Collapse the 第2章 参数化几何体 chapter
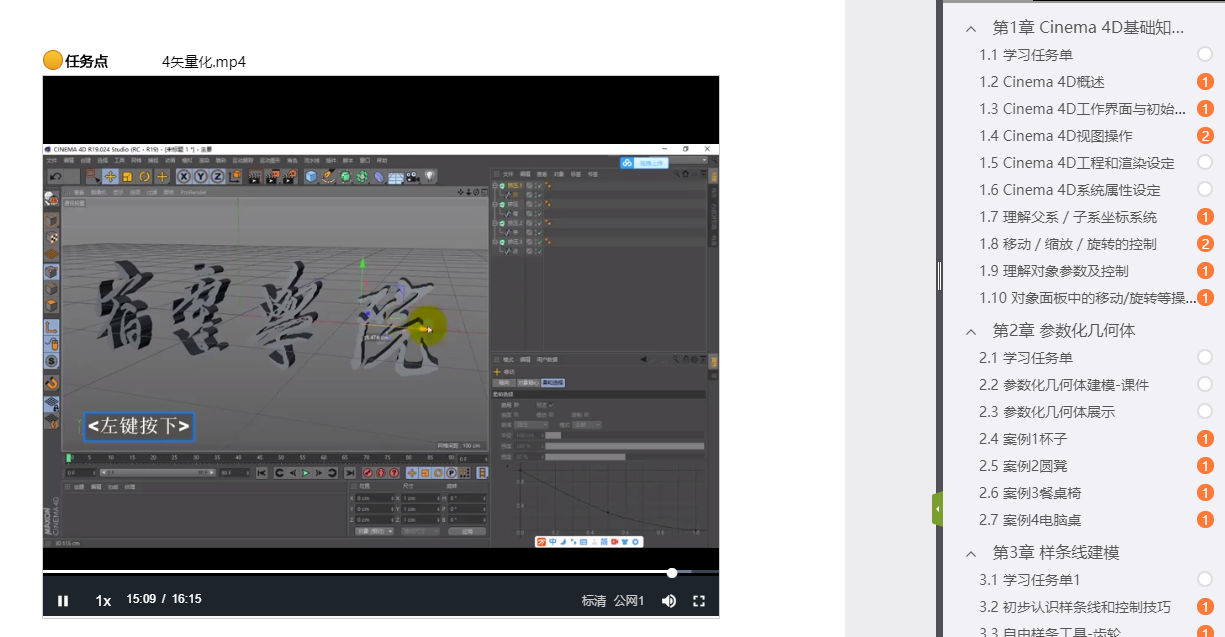Screen dimensions: 1225x637 pos(971,331)
